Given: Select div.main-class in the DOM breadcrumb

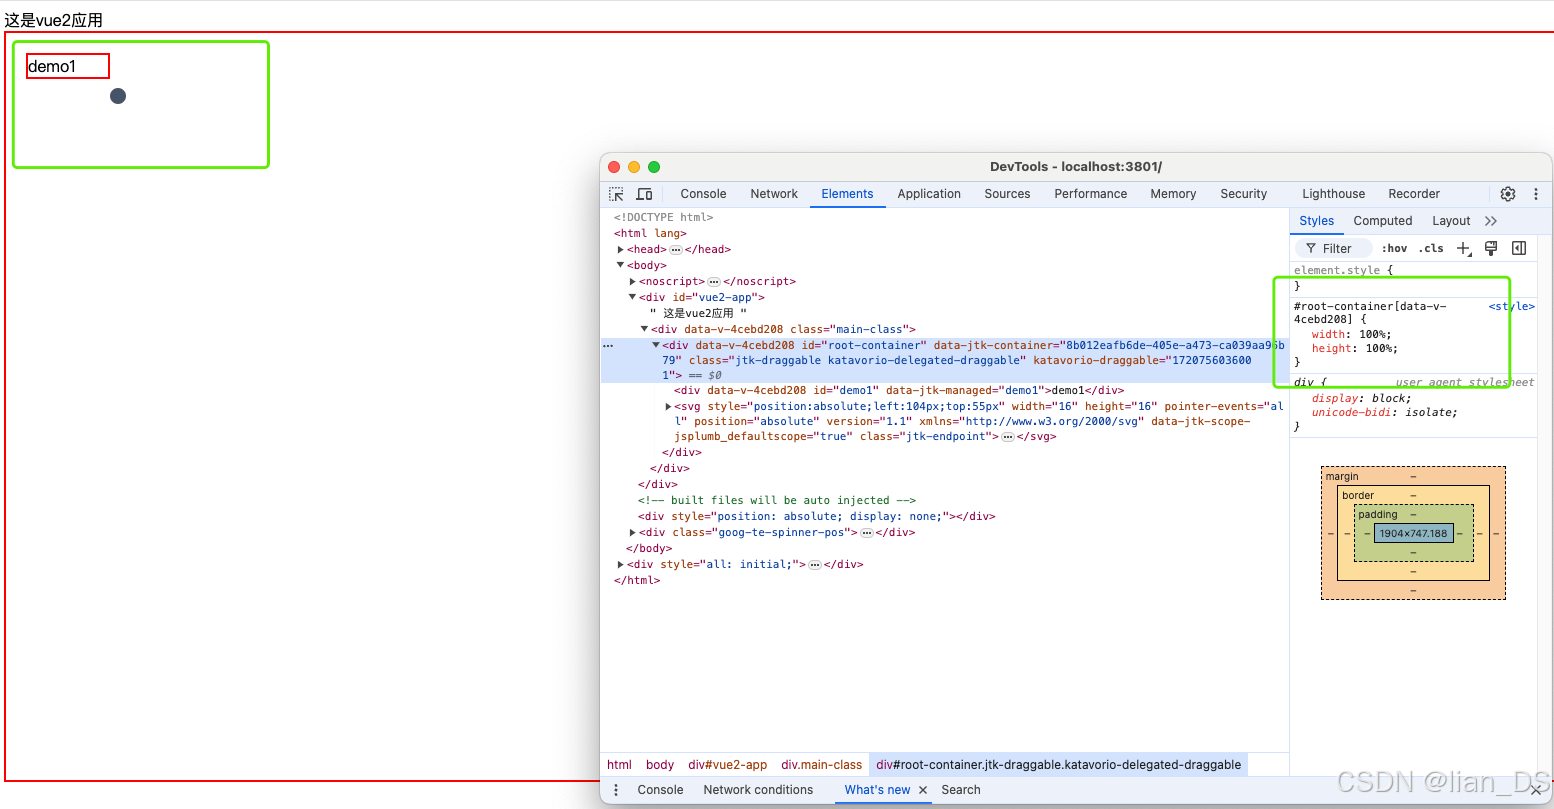Looking at the screenshot, I should [x=821, y=764].
